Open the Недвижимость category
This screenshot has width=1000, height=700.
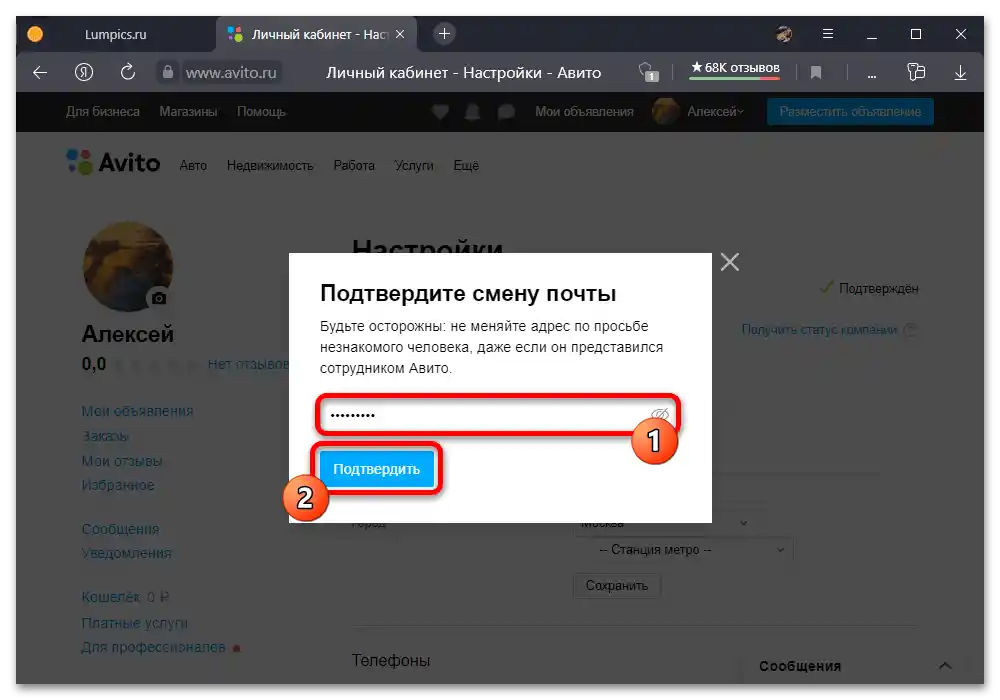tap(270, 166)
